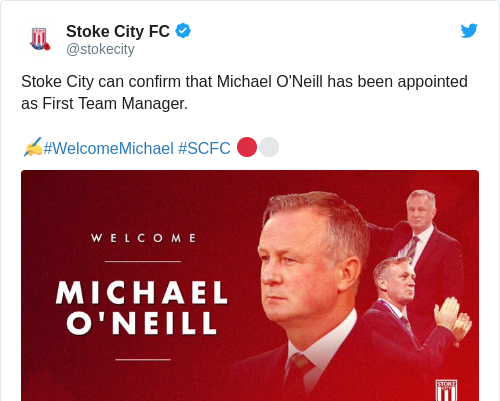Click the white circle emoji
This screenshot has width=500, height=401.
[269, 147]
